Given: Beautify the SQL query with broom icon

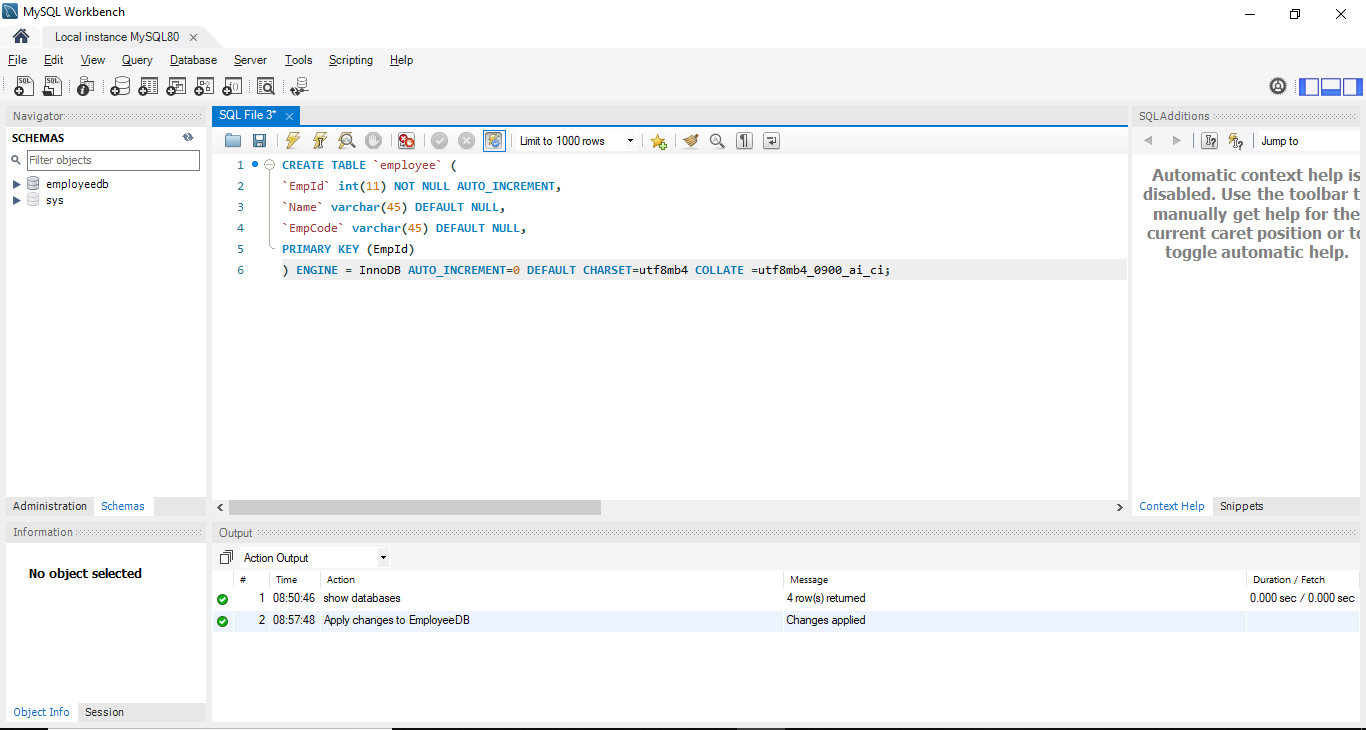Looking at the screenshot, I should coord(690,141).
